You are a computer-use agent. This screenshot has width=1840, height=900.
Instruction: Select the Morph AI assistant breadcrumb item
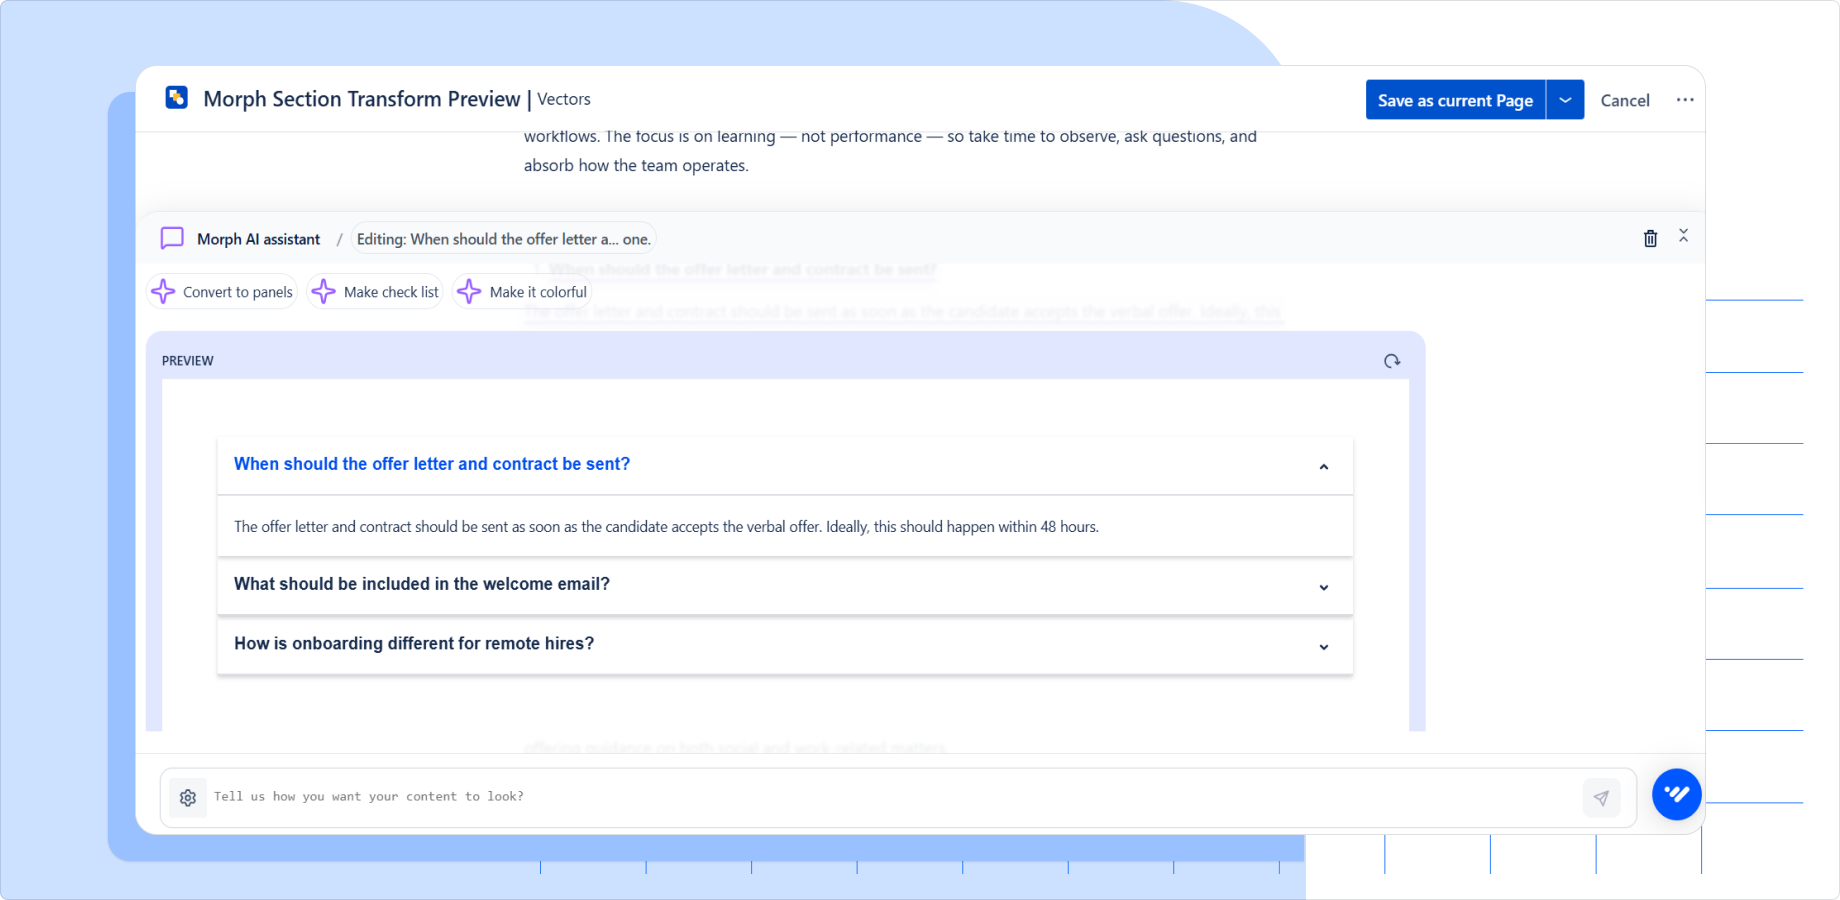coord(258,238)
